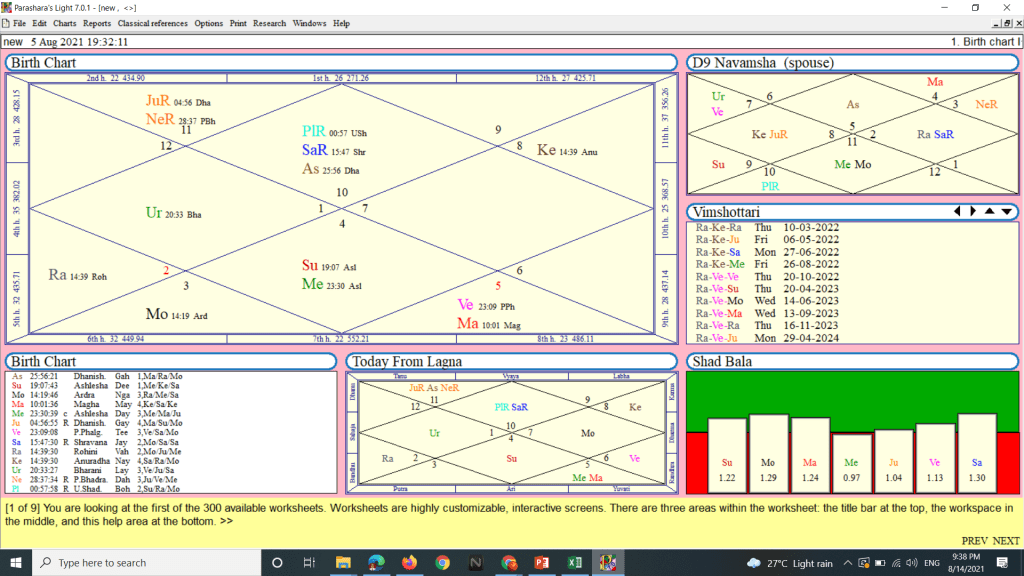Screen dimensions: 1024x576
Task: Open File Explorer from the taskbar
Action: (x=342, y=562)
